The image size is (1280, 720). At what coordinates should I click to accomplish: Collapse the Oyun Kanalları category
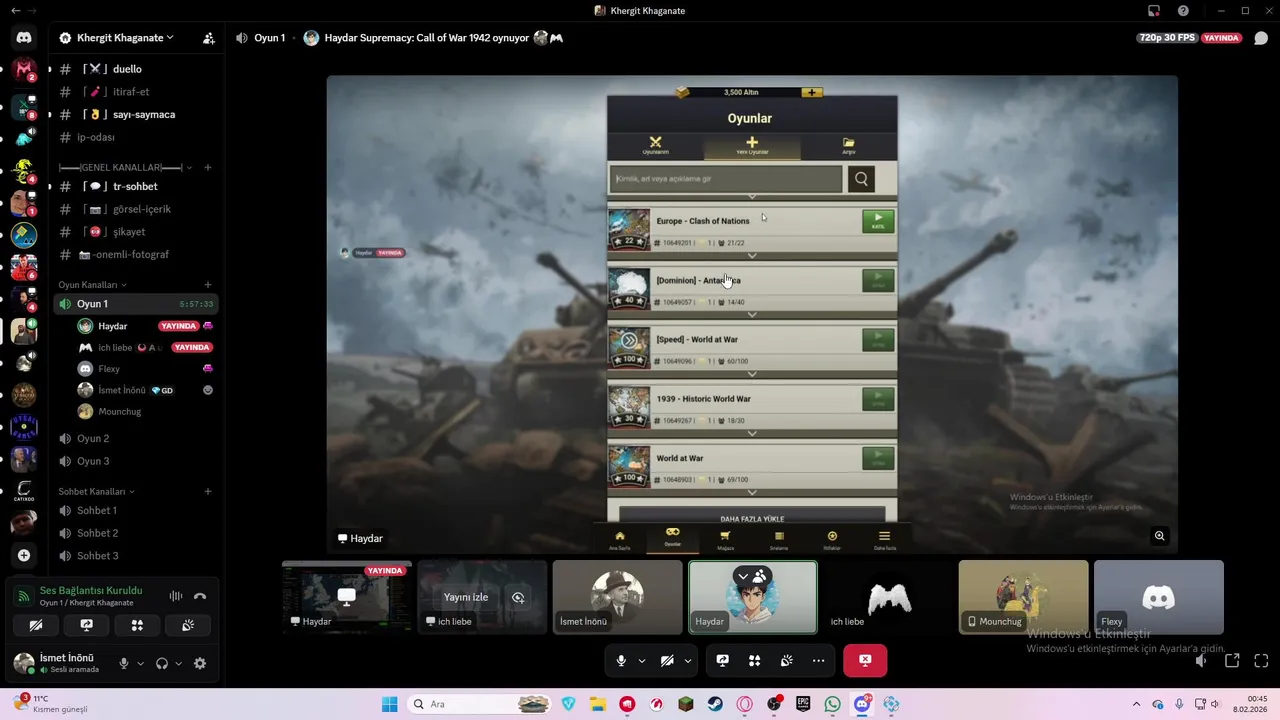(x=93, y=285)
